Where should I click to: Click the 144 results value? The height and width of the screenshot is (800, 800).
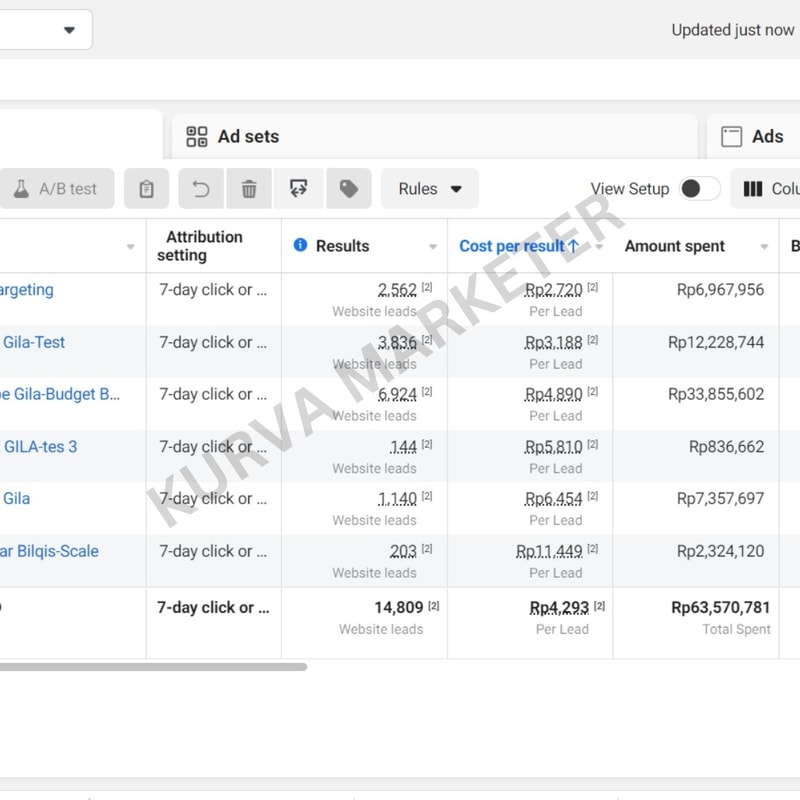tap(403, 447)
